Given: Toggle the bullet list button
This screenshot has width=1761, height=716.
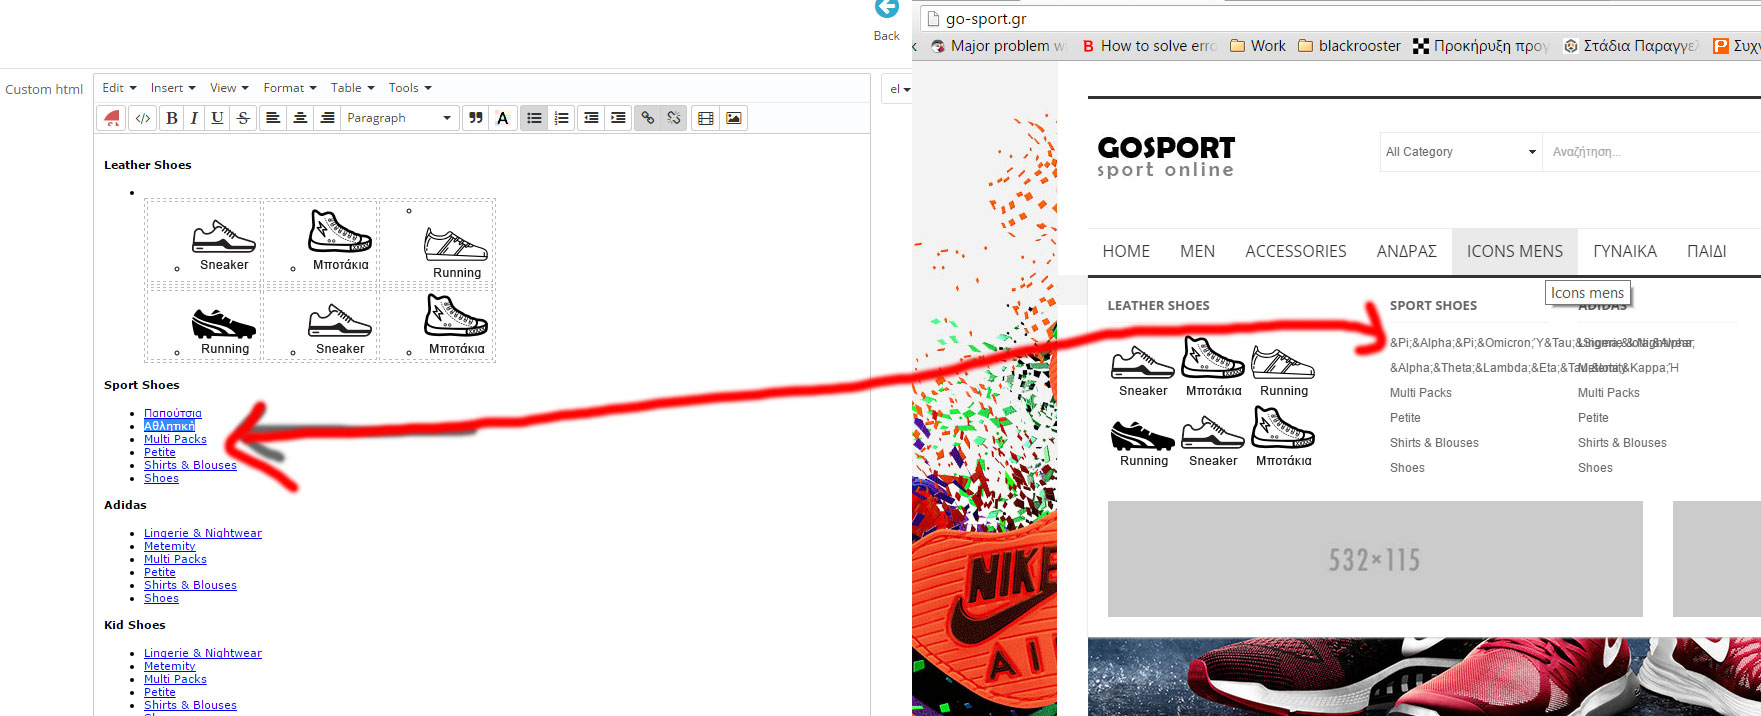Looking at the screenshot, I should (534, 118).
